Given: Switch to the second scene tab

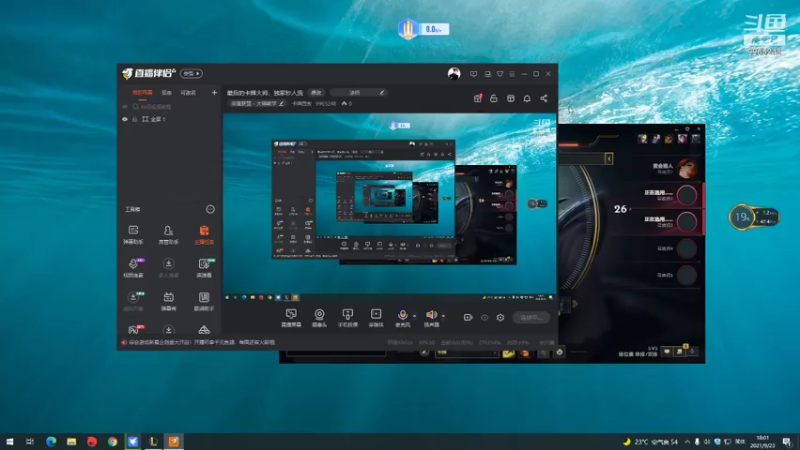Looking at the screenshot, I should [x=166, y=92].
